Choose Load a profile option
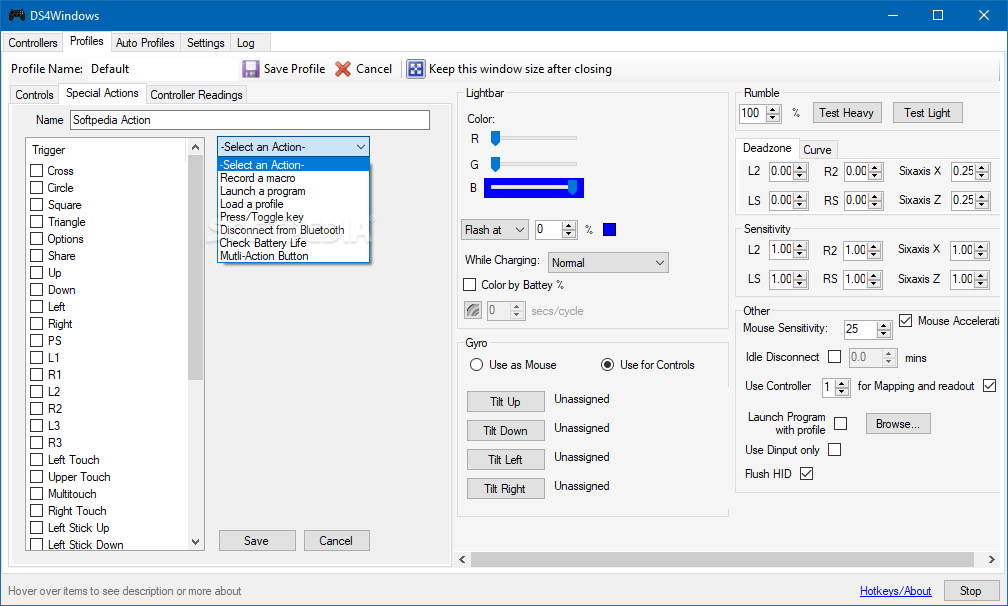 [x=293, y=204]
